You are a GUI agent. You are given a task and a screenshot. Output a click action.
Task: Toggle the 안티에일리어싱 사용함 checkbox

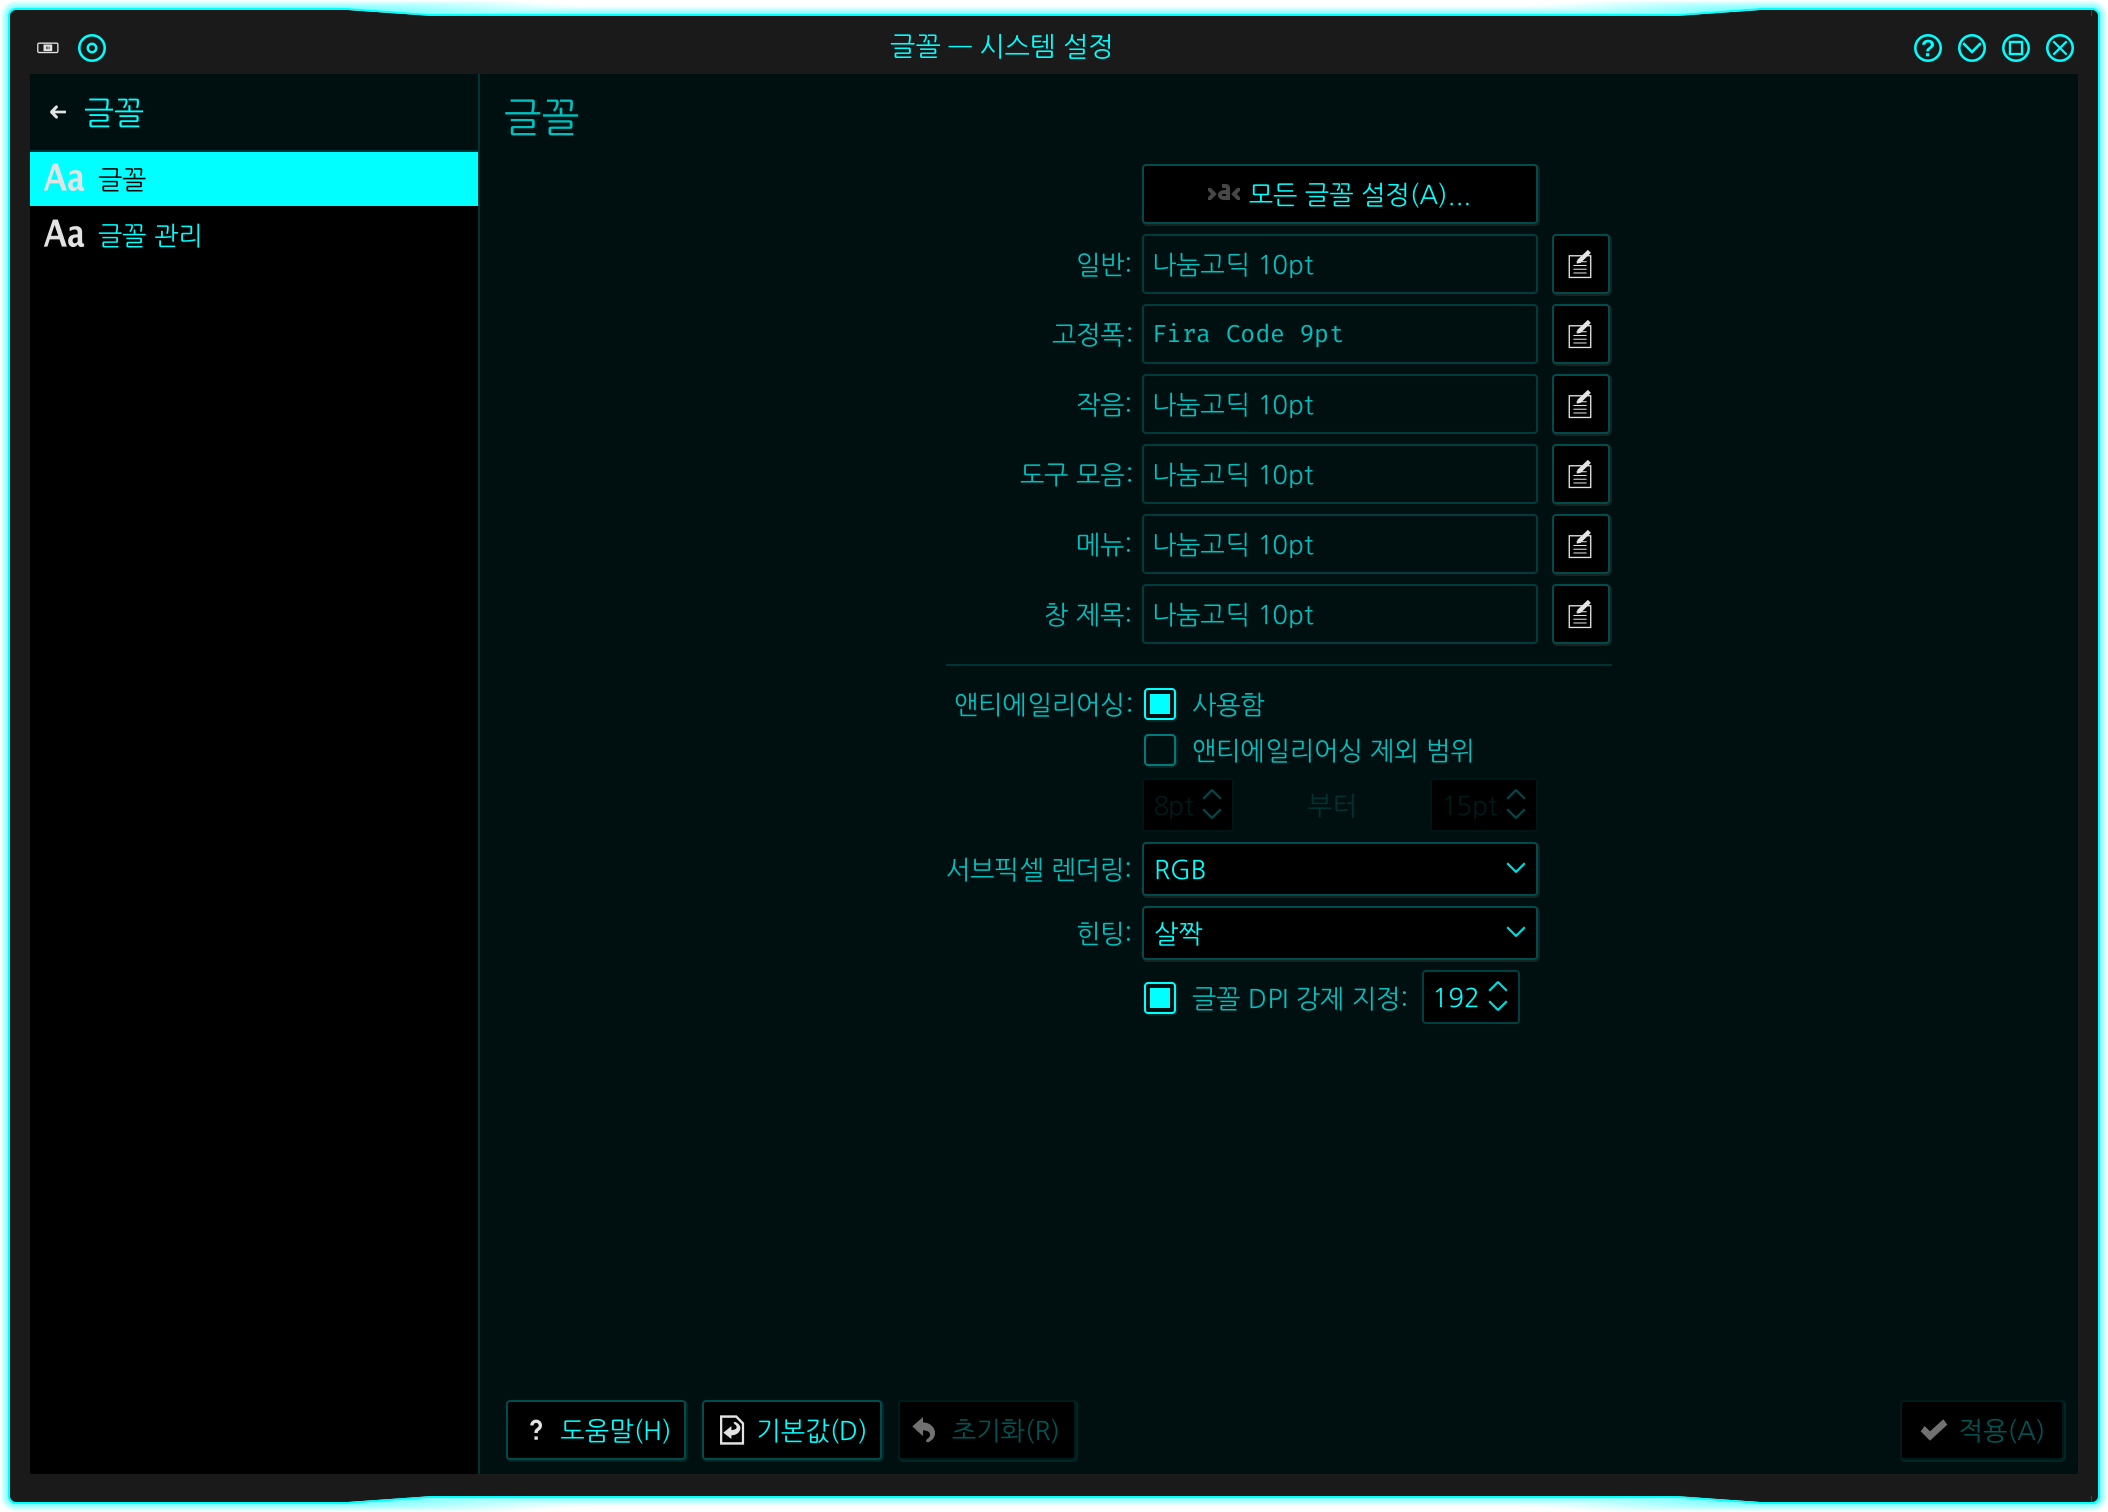point(1160,704)
